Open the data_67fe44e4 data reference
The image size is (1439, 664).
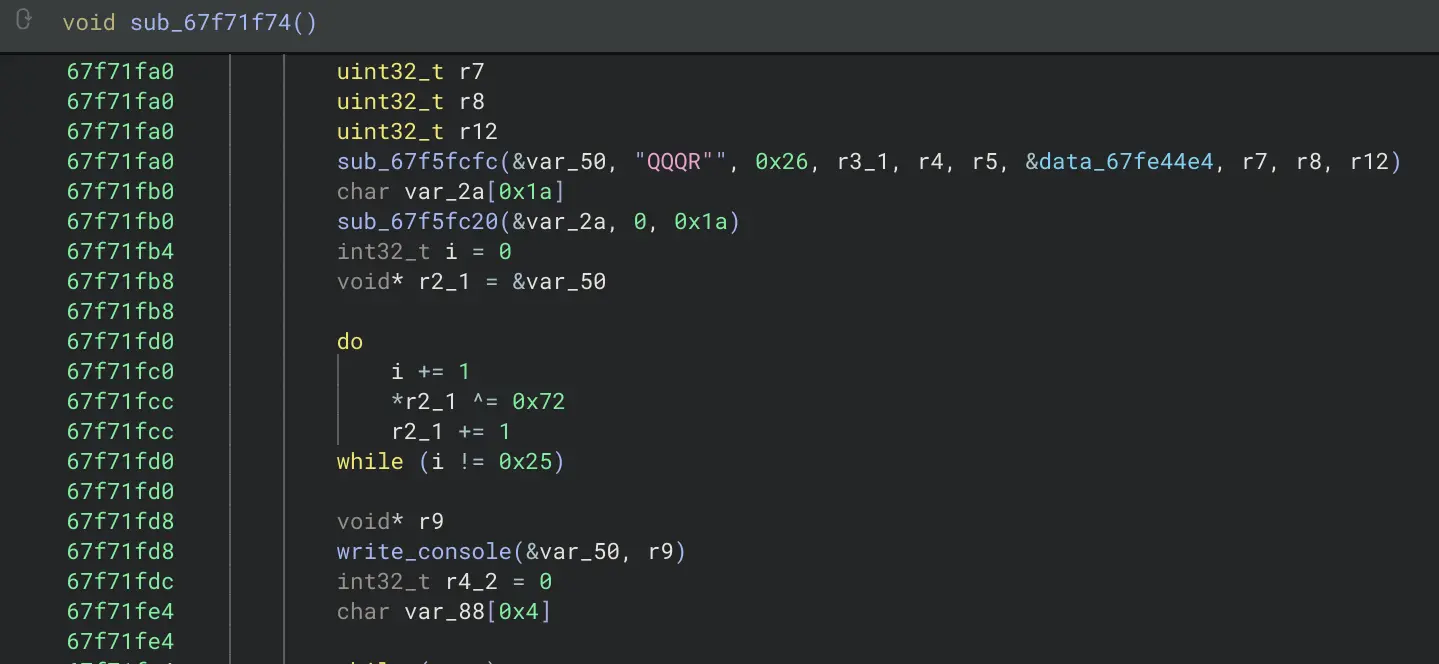pos(1125,161)
